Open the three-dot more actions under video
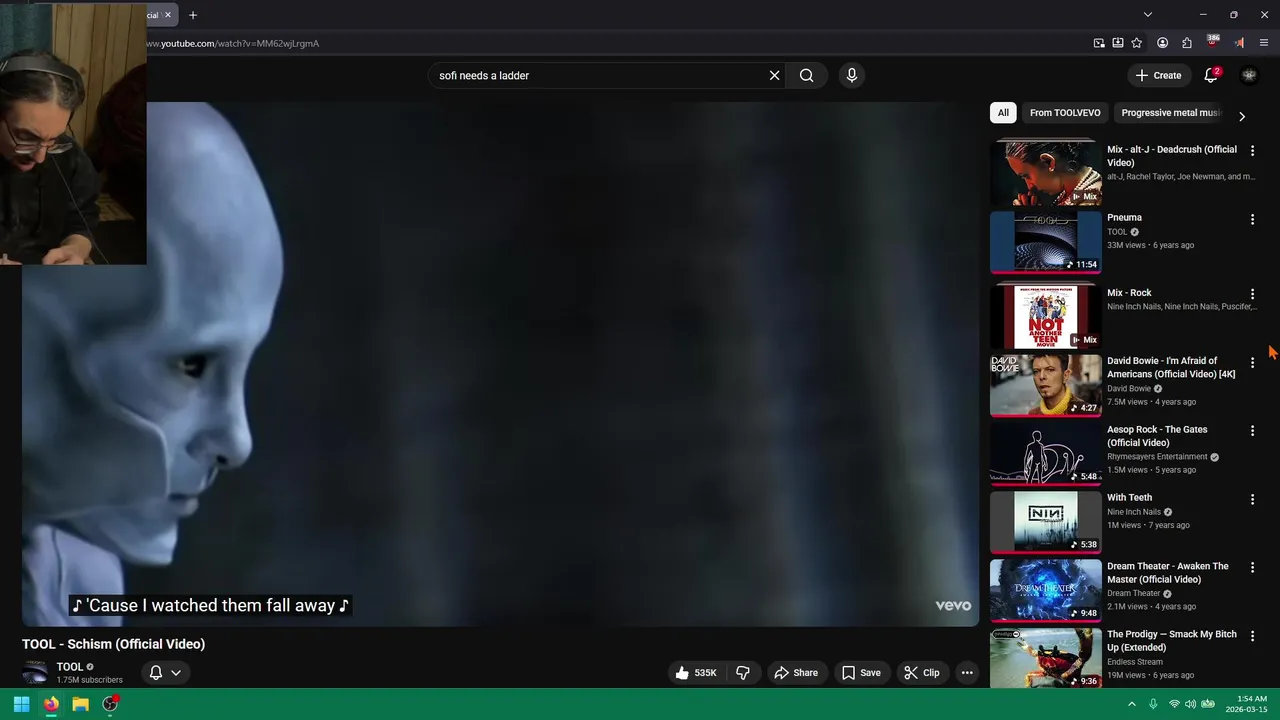Image resolution: width=1280 pixels, height=720 pixels. [x=967, y=673]
